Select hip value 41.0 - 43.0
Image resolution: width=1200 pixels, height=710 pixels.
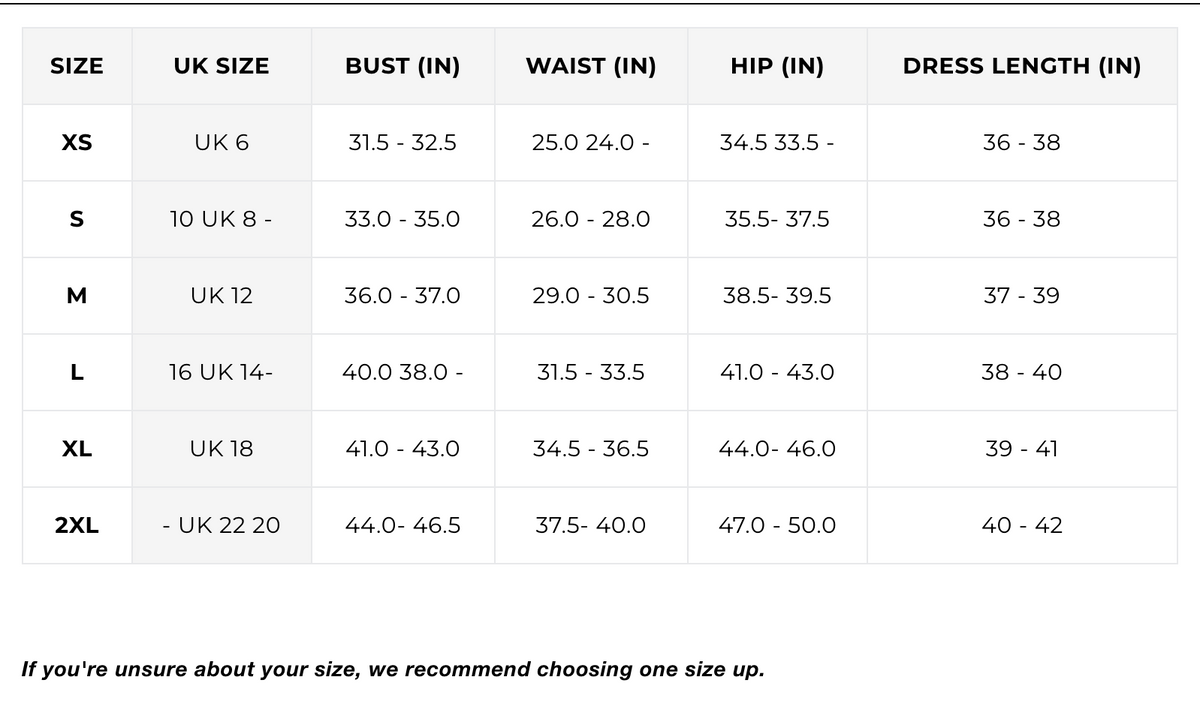tap(777, 372)
